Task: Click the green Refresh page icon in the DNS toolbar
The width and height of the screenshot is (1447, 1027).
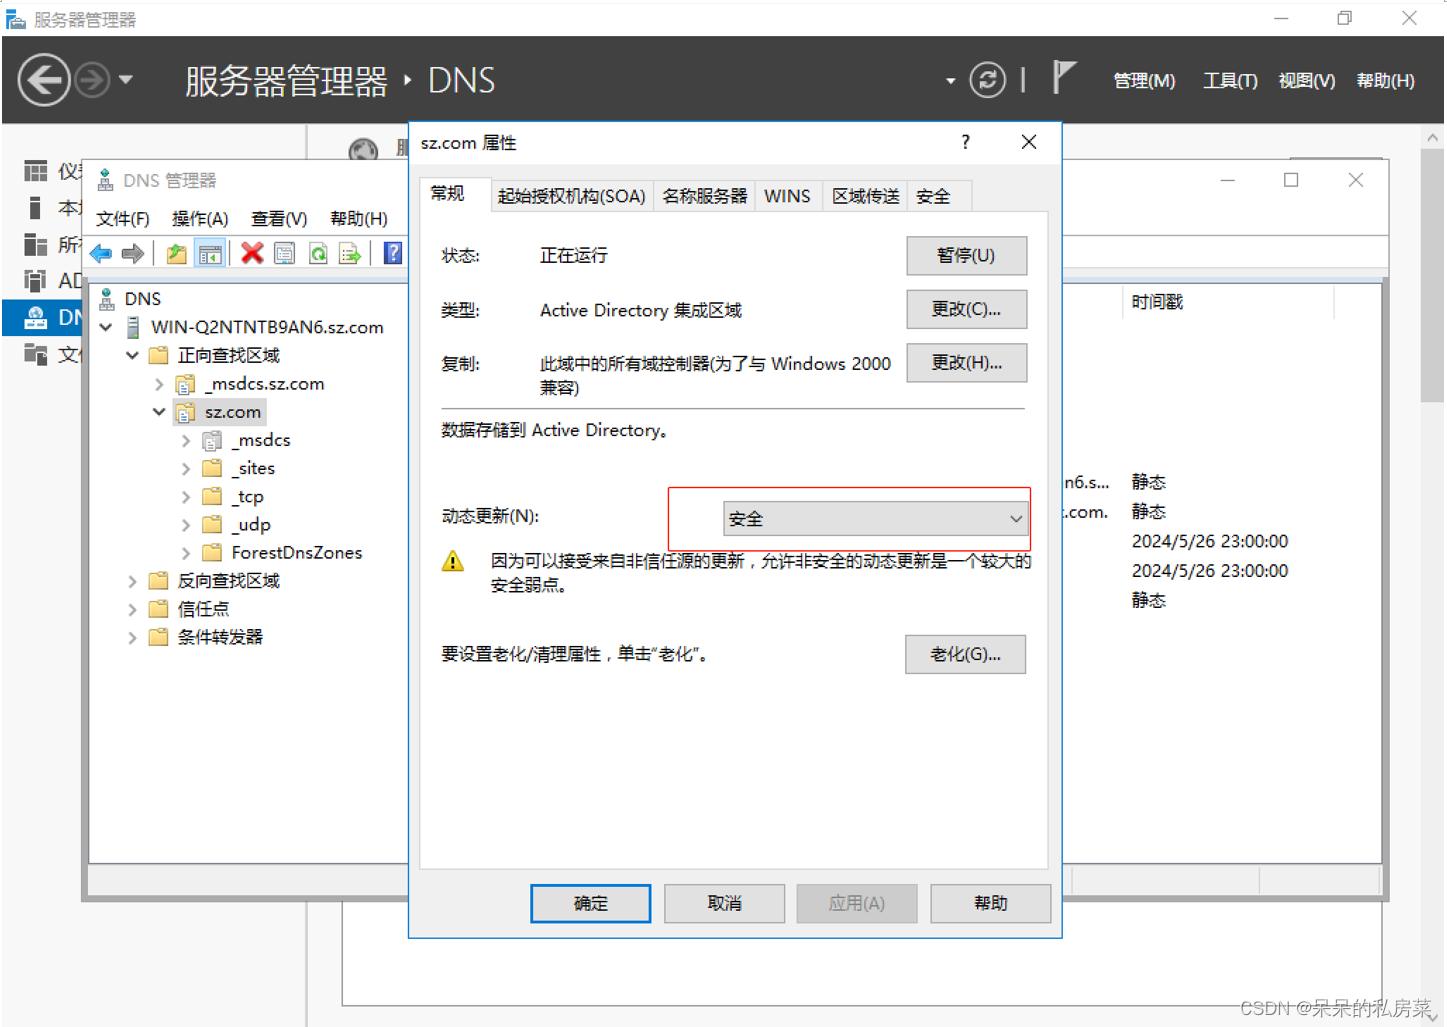Action: [x=318, y=254]
